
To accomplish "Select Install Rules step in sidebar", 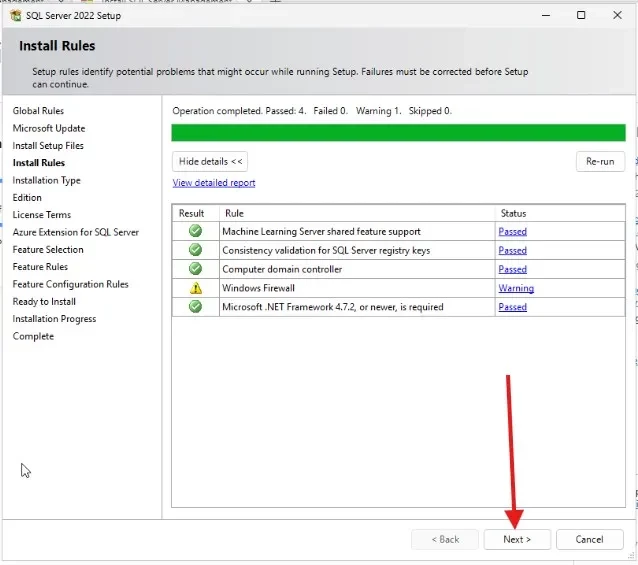I will 39,163.
